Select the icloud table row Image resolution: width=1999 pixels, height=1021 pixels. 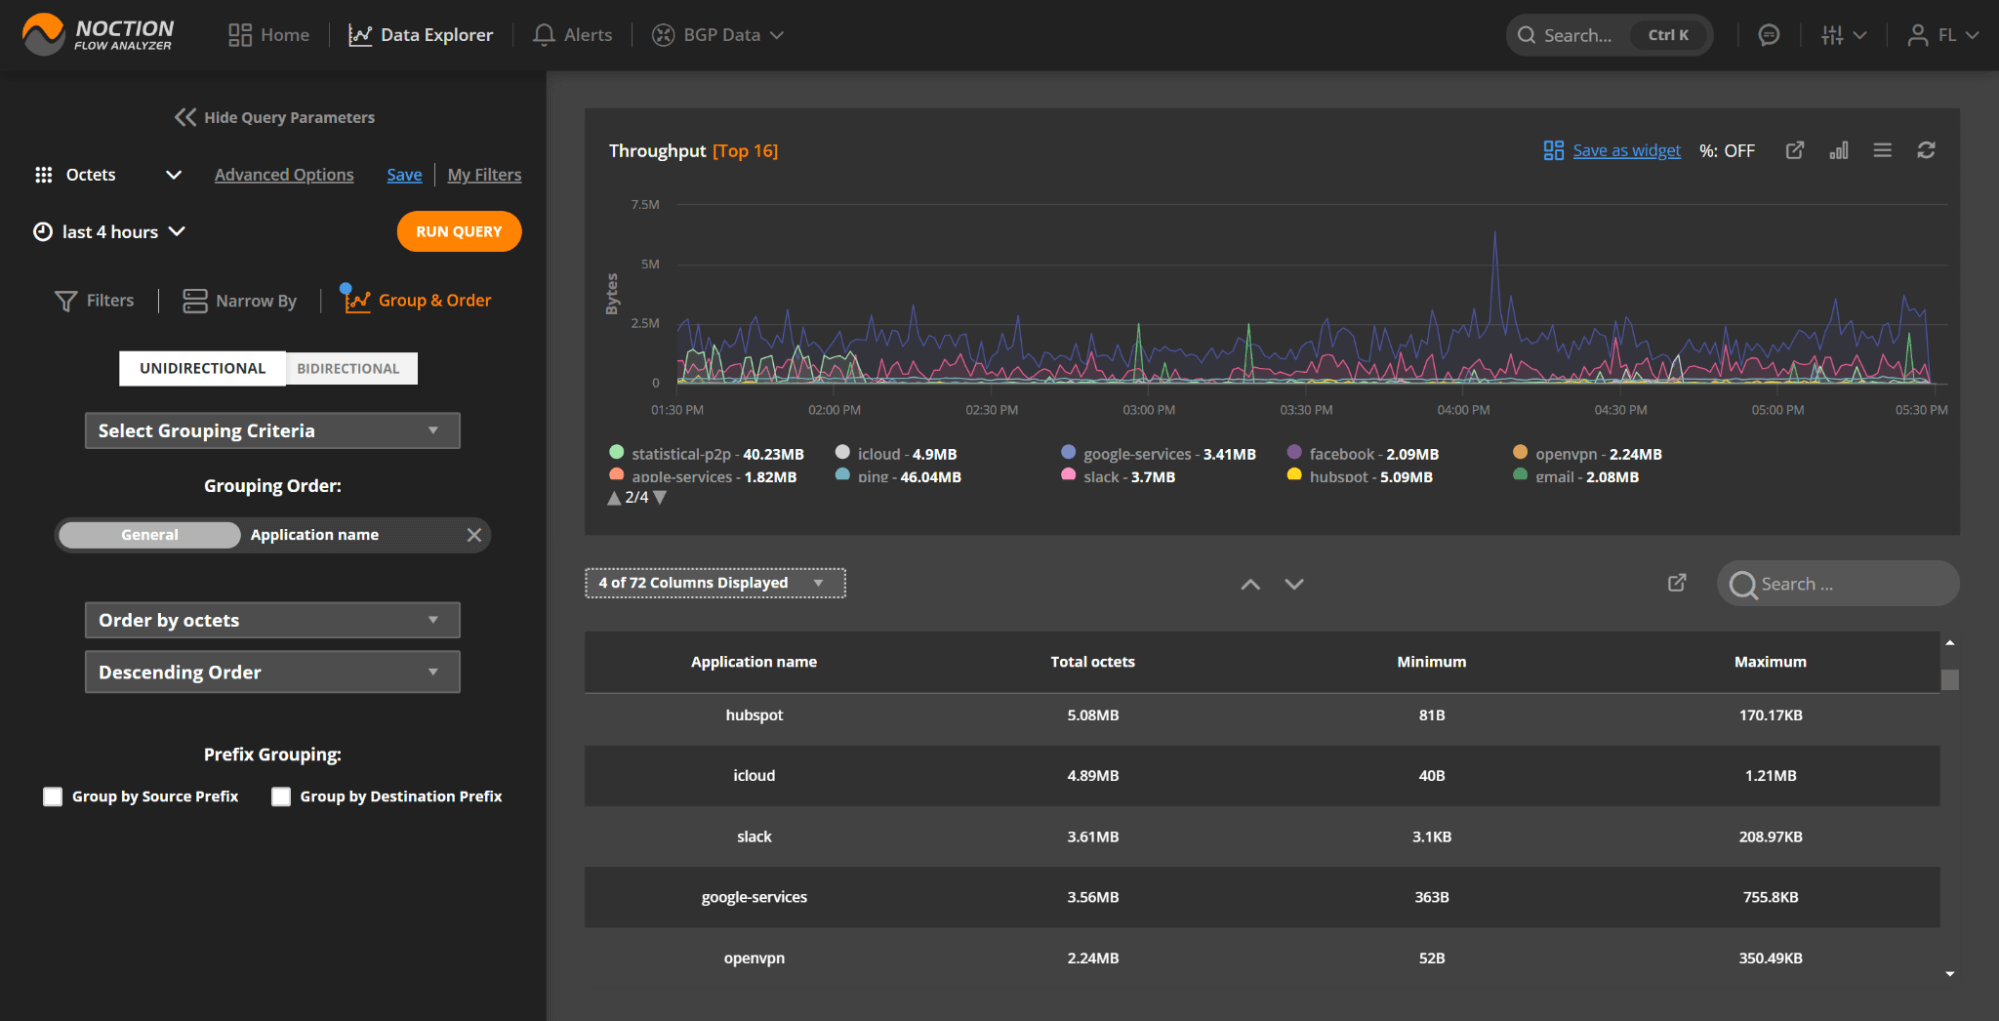[x=1262, y=776]
